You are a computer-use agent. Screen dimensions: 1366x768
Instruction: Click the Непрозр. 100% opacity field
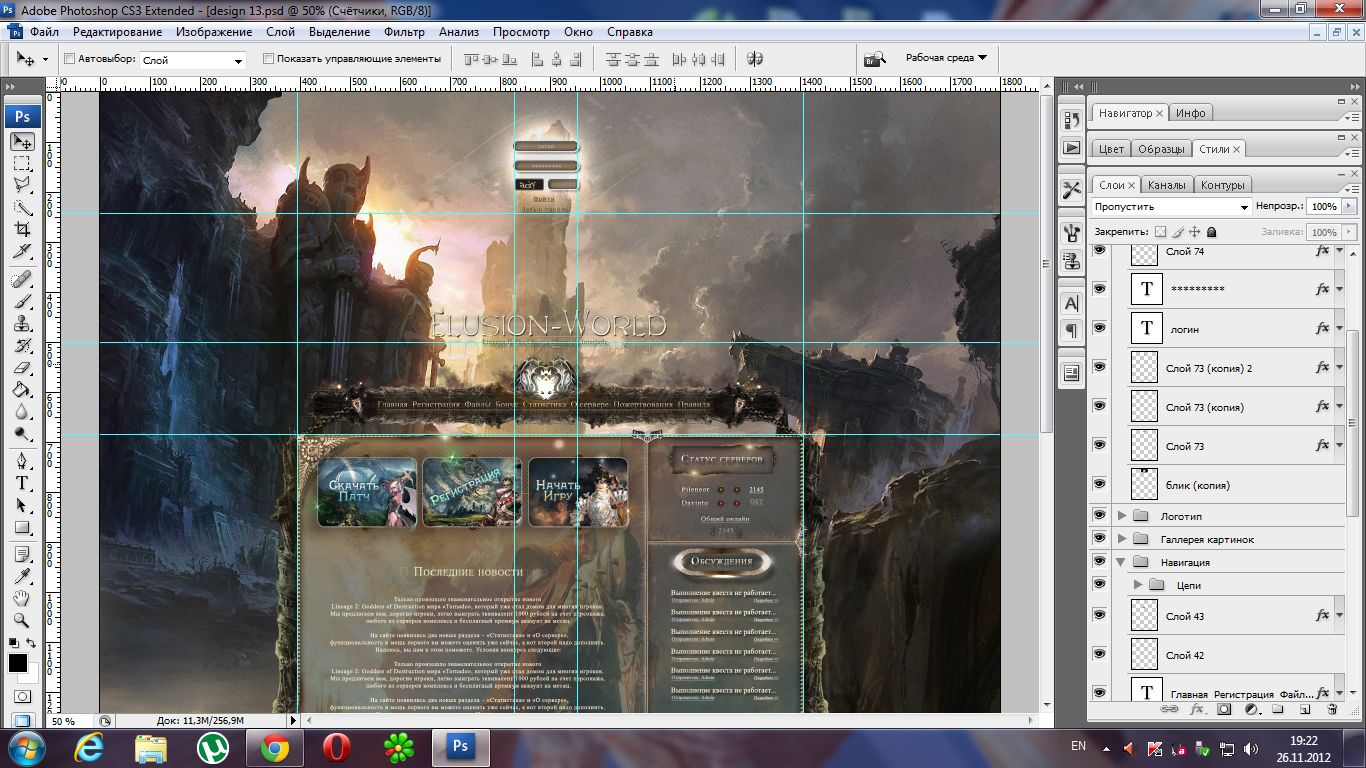point(1323,206)
